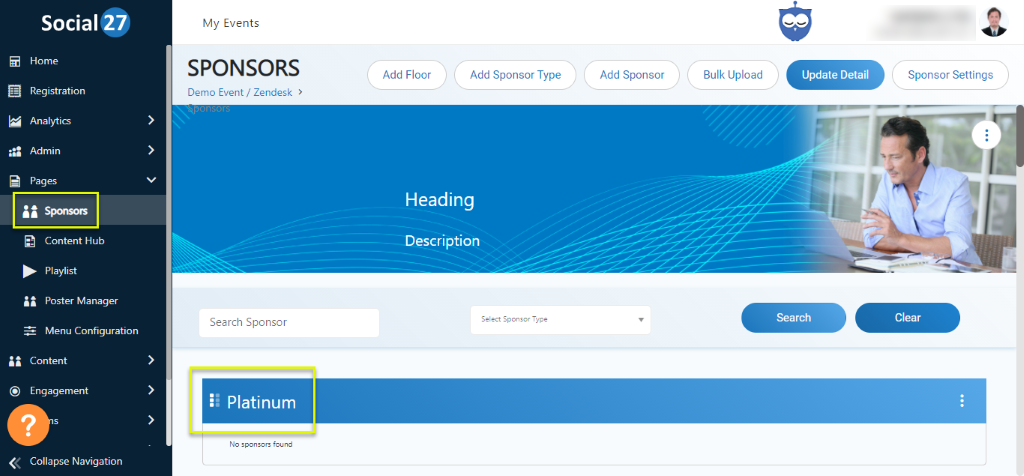Open the orange help question mark button
1024x476 pixels.
pyautogui.click(x=27, y=426)
